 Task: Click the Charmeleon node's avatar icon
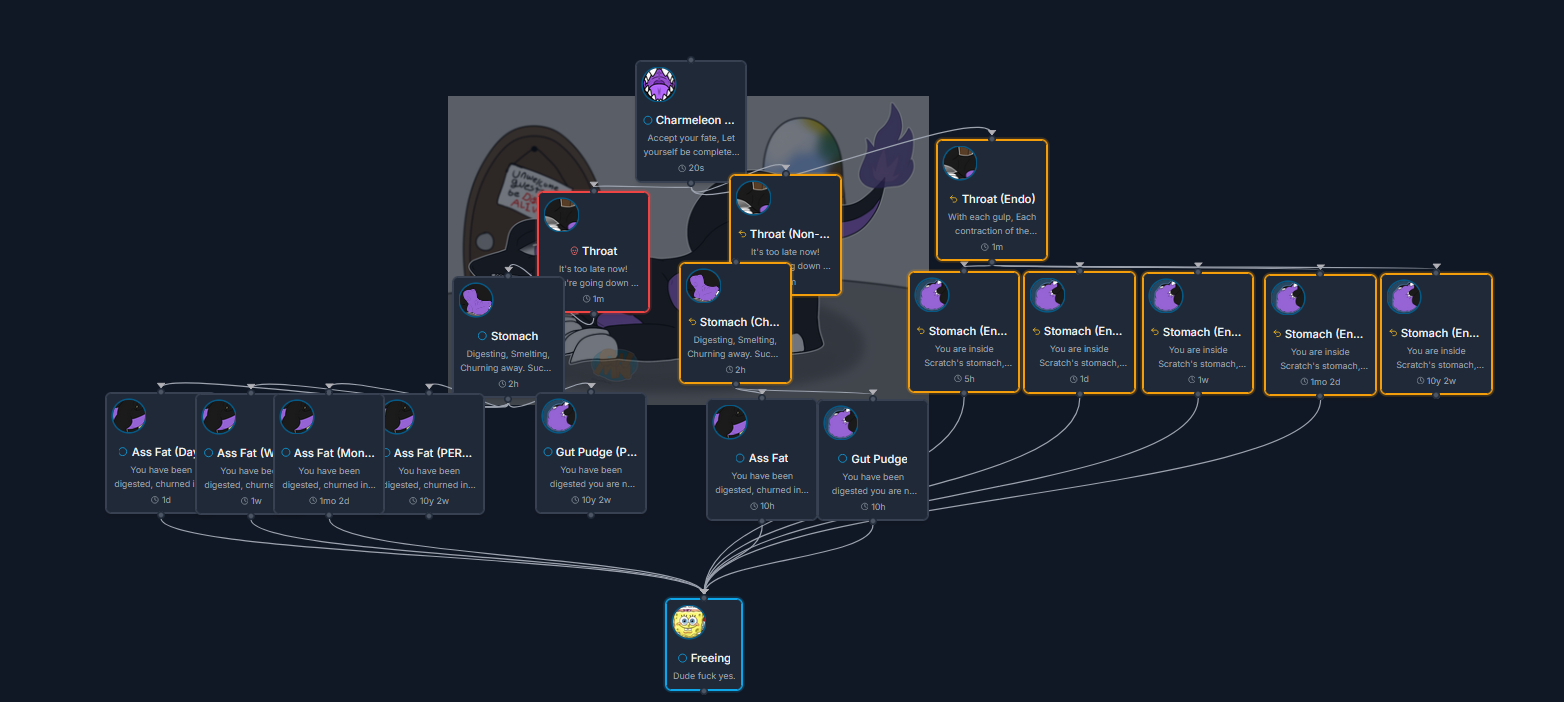[659, 85]
